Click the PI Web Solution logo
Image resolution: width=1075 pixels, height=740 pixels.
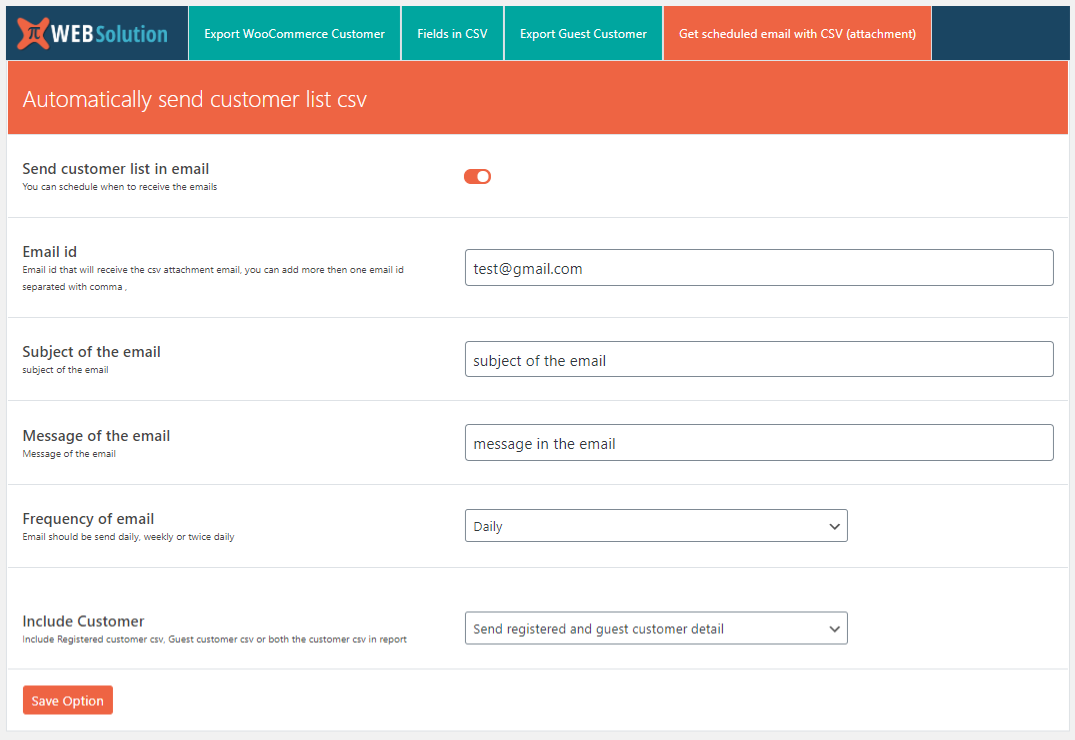pyautogui.click(x=93, y=33)
